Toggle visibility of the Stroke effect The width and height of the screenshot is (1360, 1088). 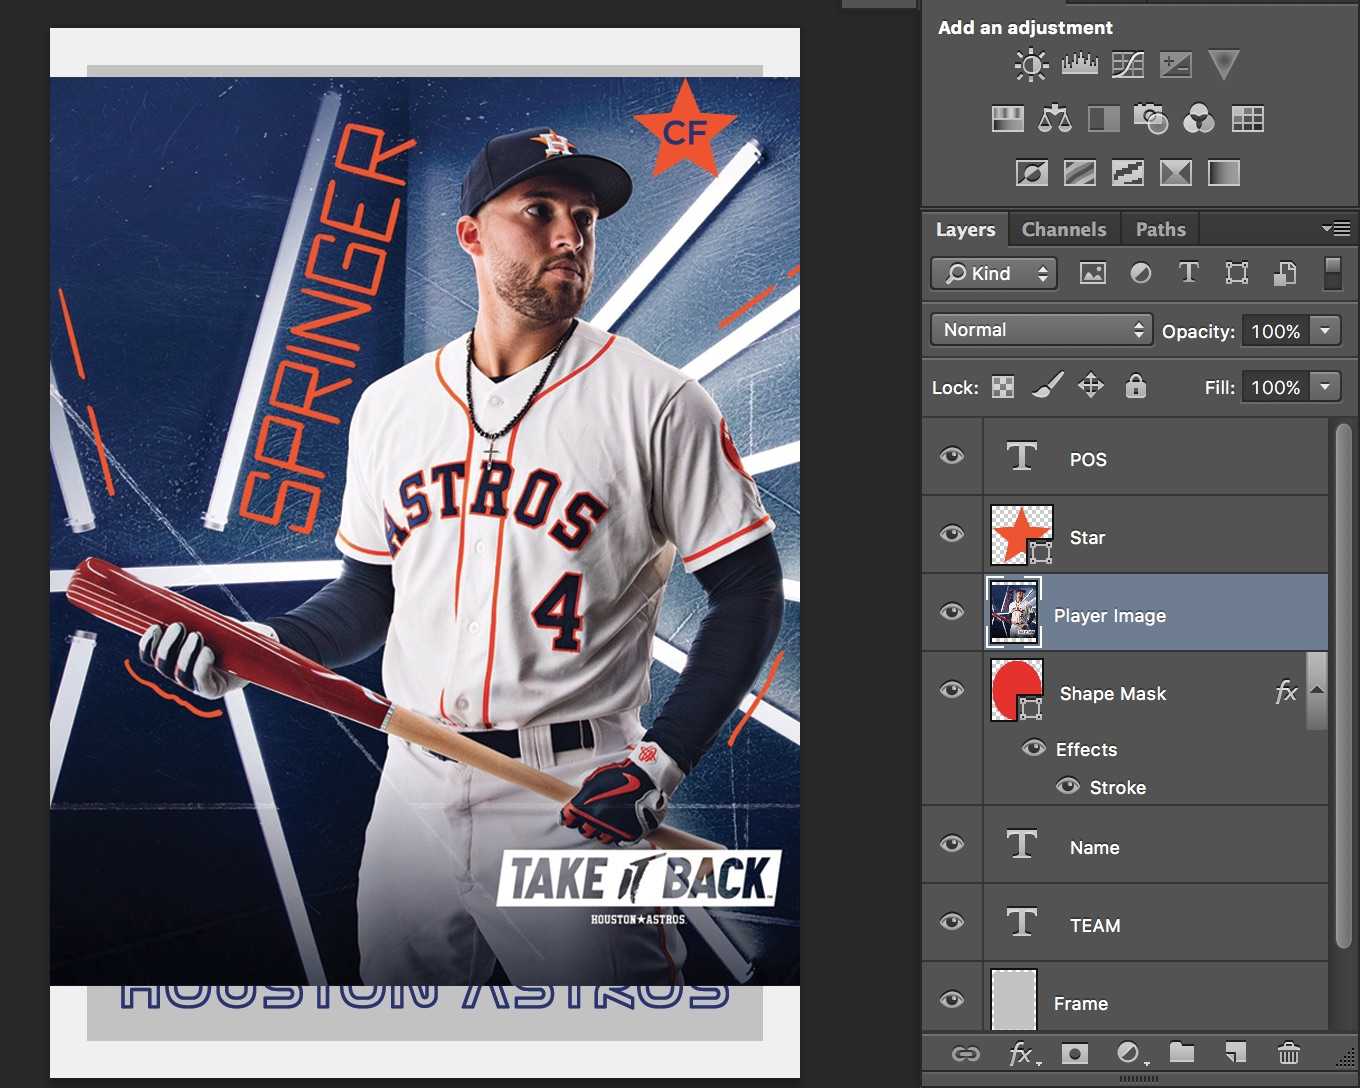click(1068, 786)
